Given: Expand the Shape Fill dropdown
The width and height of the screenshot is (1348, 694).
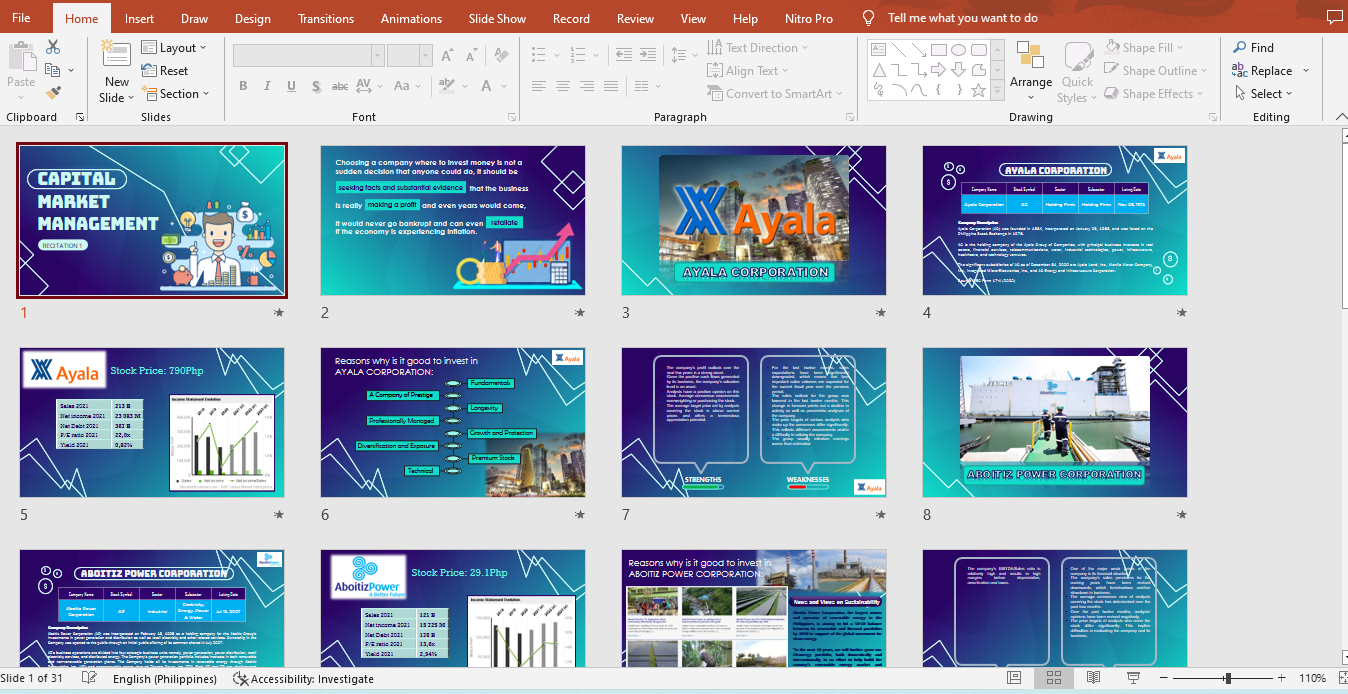Looking at the screenshot, I should click(1145, 48).
